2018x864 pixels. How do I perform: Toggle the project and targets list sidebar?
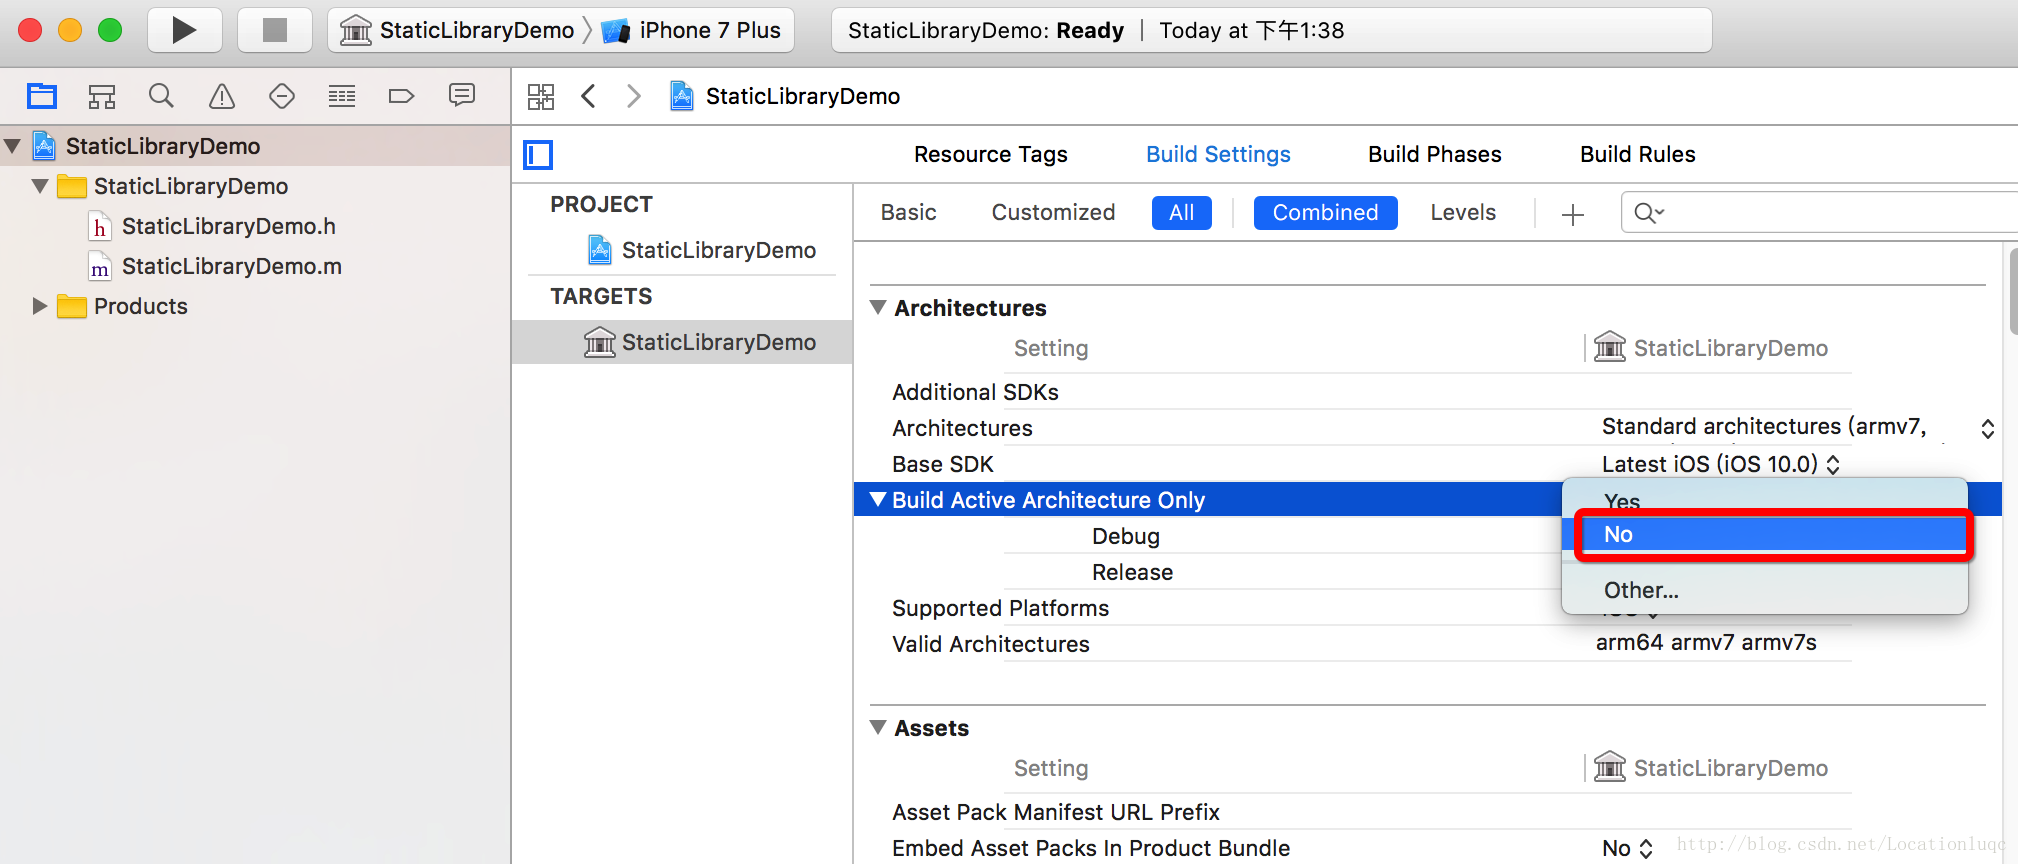[538, 155]
